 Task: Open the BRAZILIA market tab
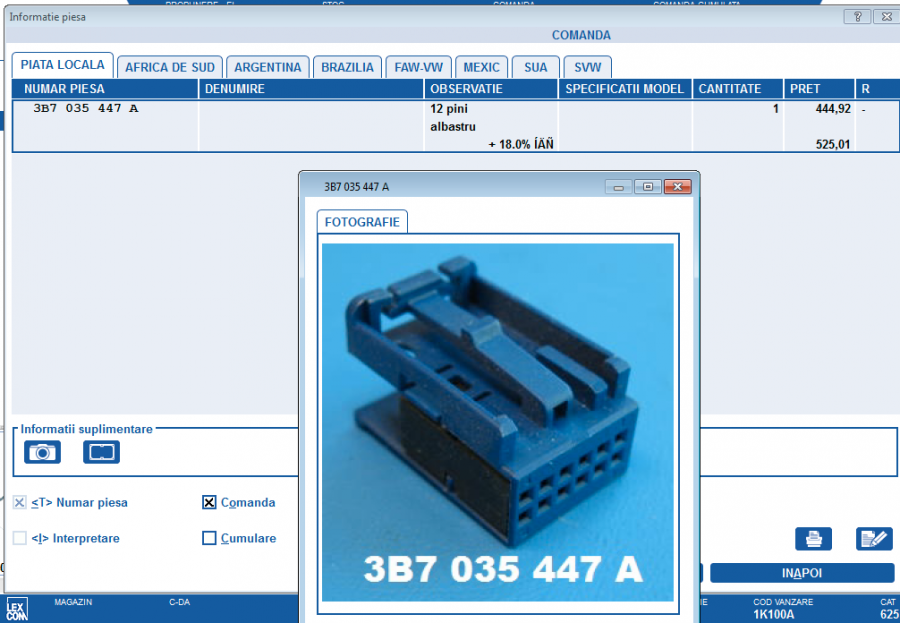(347, 67)
